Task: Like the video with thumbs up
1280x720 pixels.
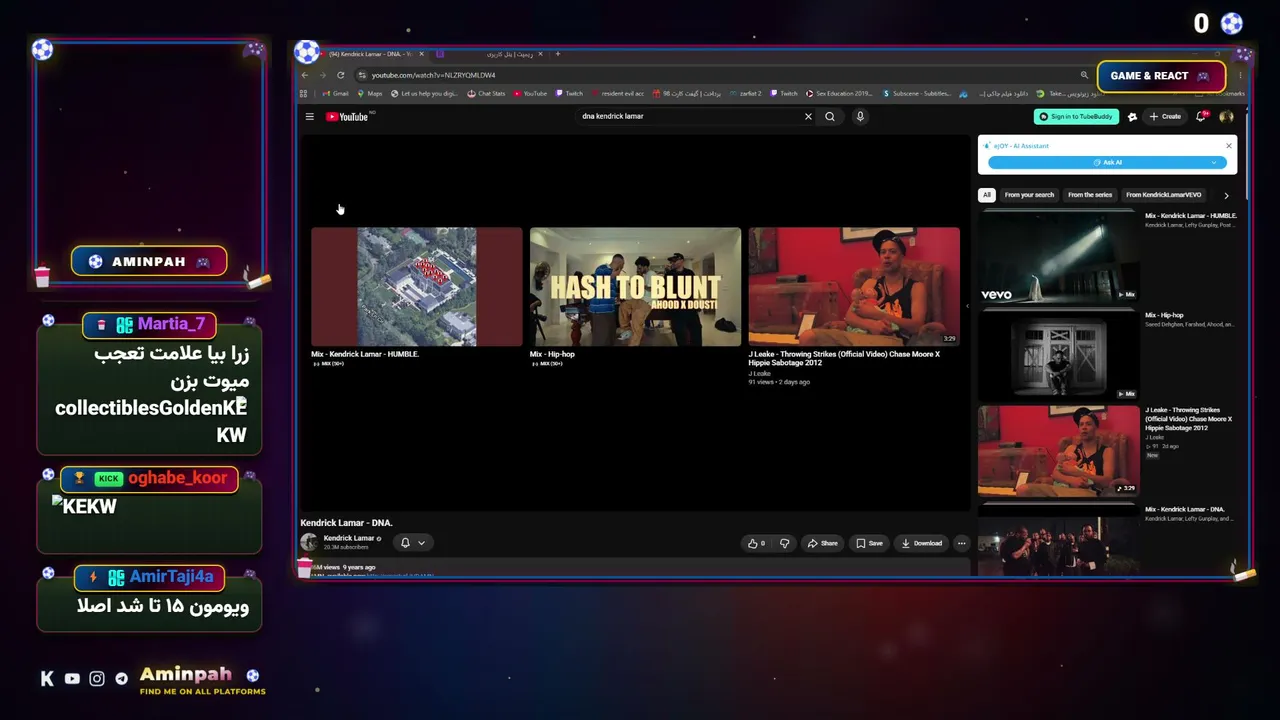Action: (x=756, y=543)
